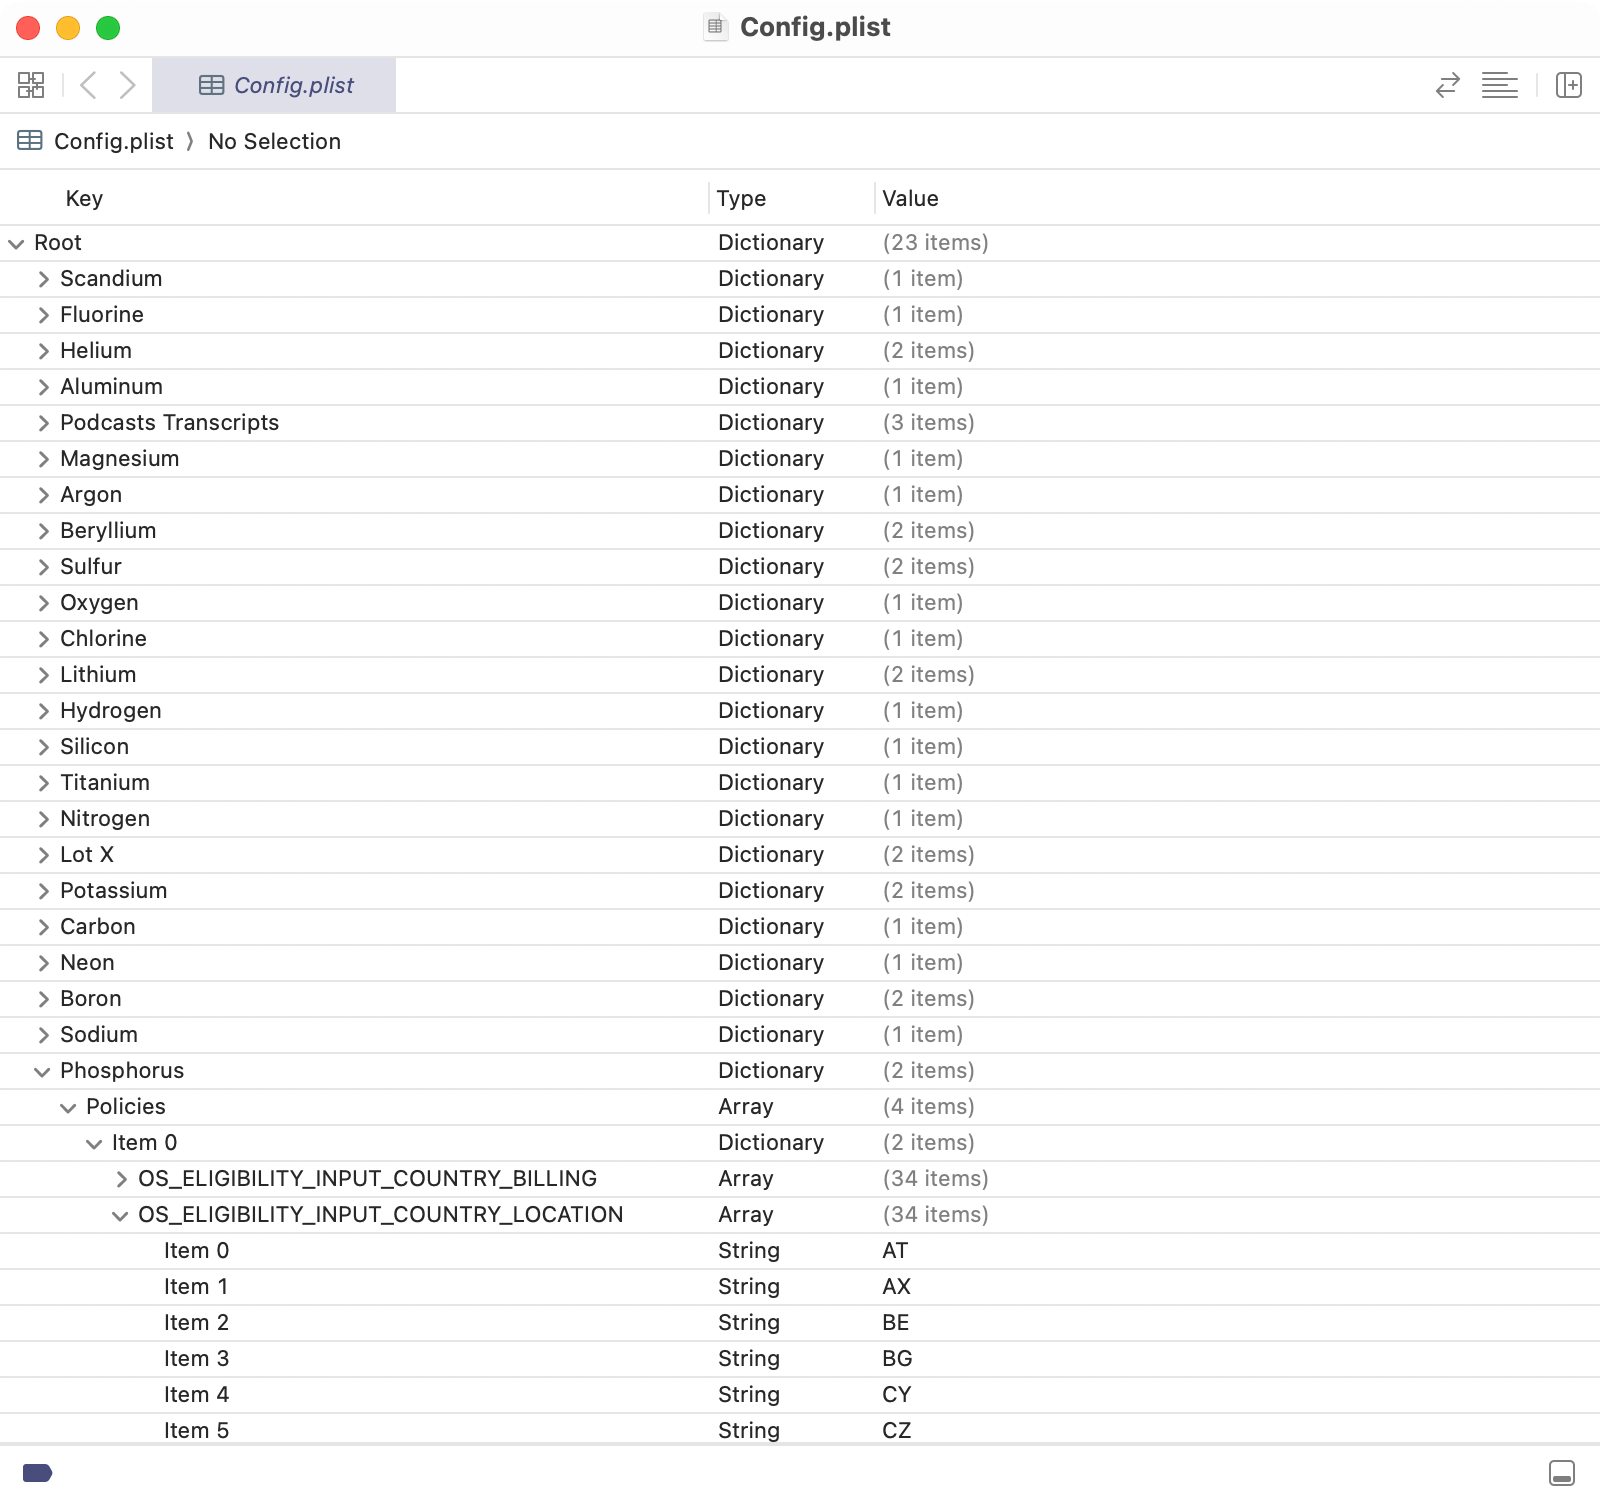1600x1500 pixels.
Task: Select the string value CY
Action: 896,1395
